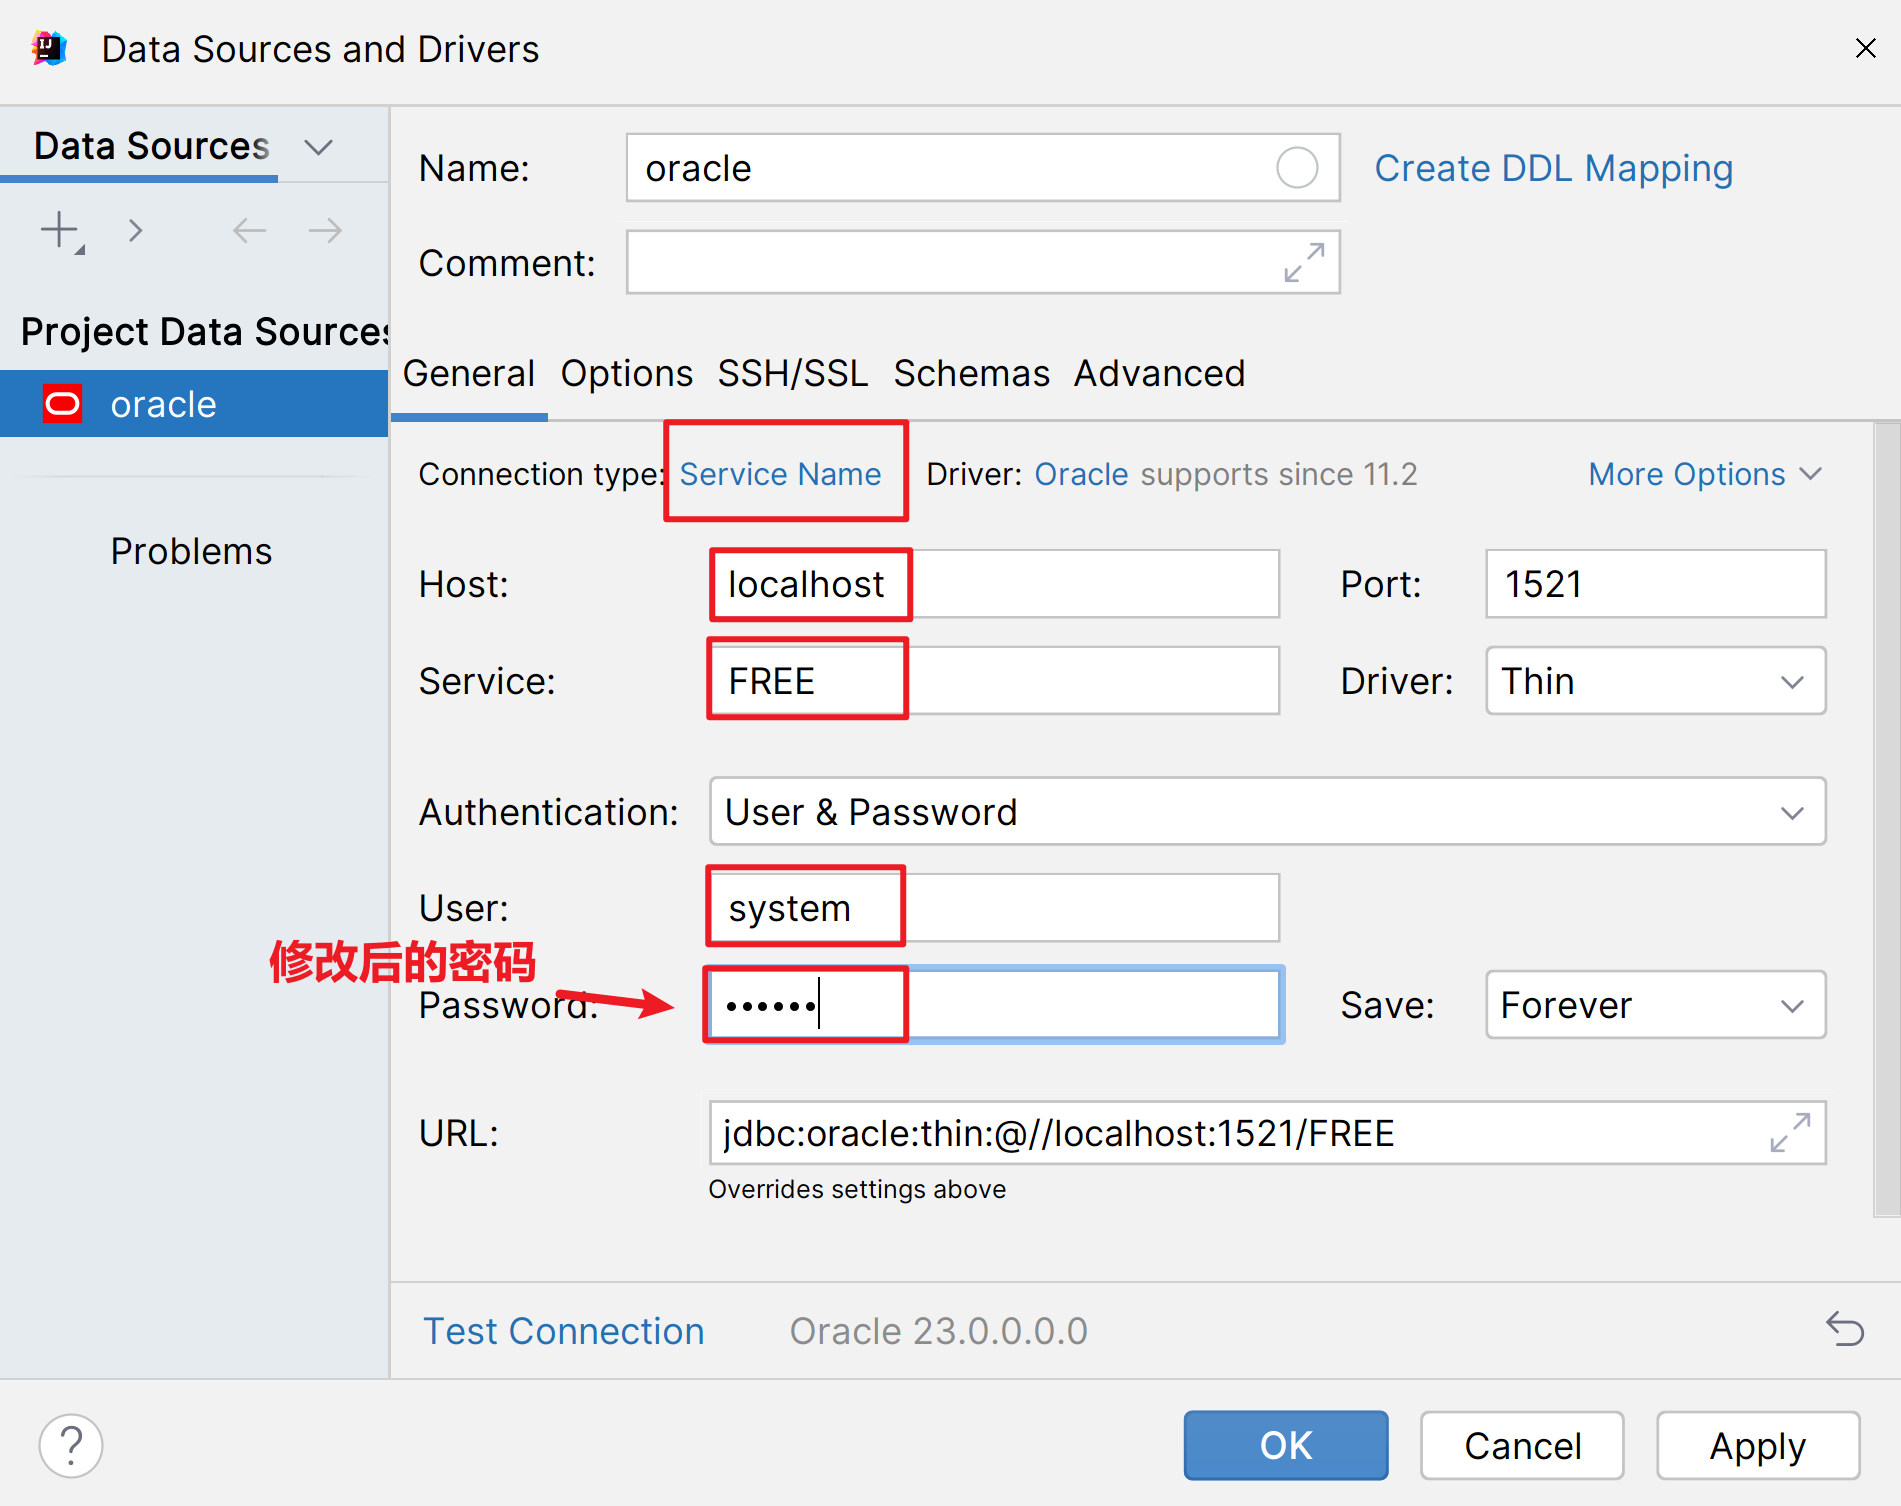Open the Problems section
1901x1506 pixels.
(x=191, y=551)
